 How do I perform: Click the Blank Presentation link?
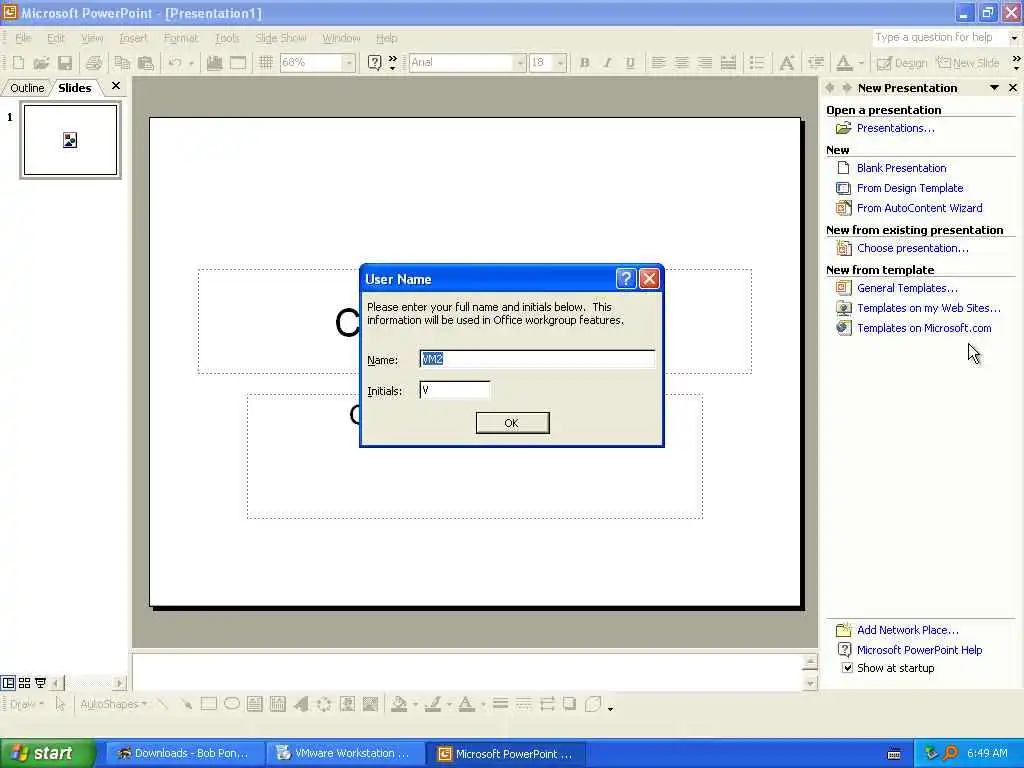(x=901, y=168)
